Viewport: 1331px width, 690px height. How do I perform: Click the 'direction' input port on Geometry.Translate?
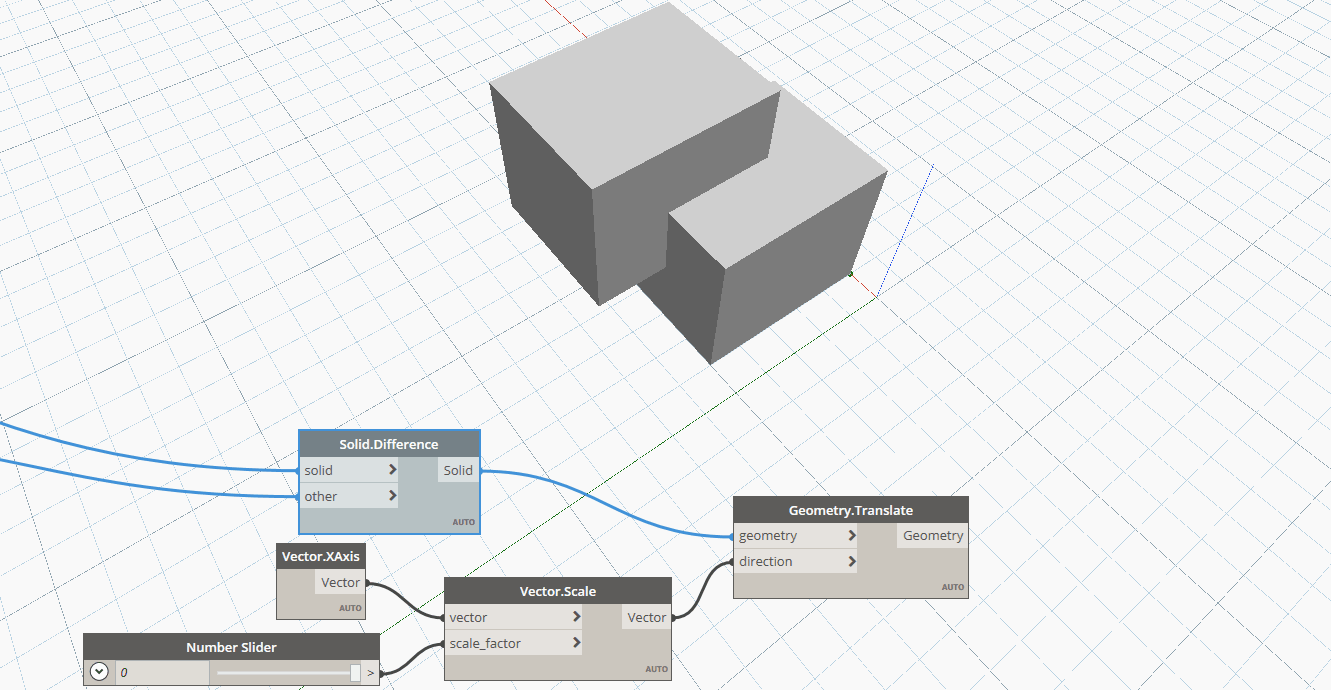point(797,562)
